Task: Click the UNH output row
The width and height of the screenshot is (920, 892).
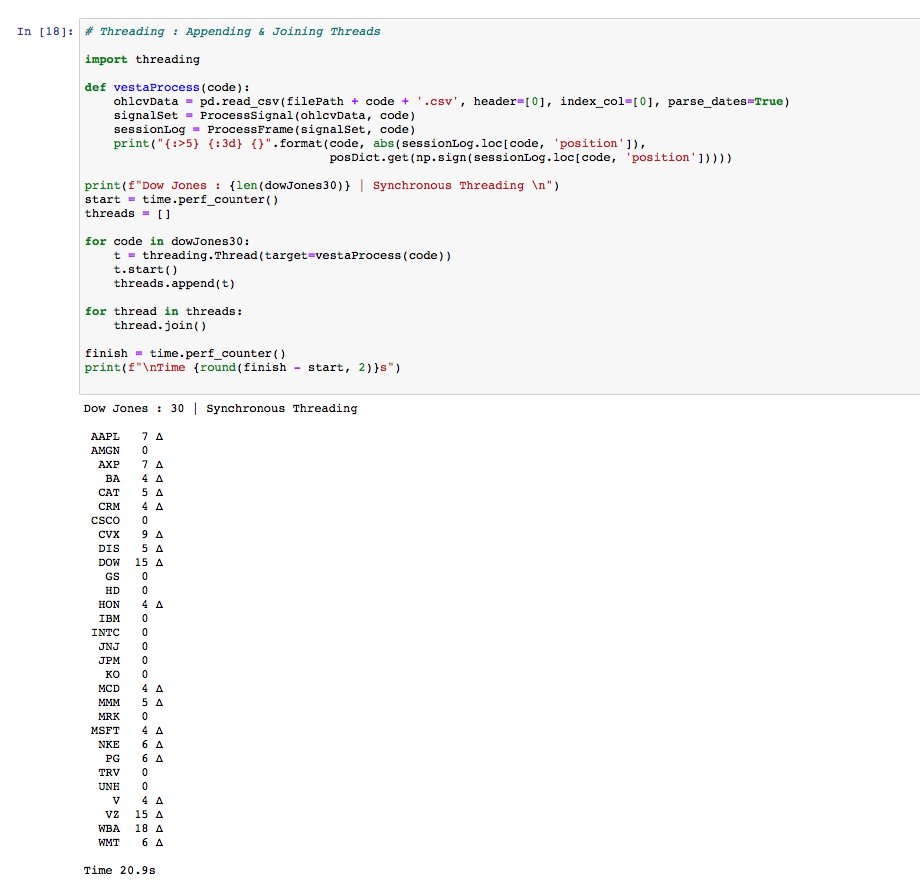Action: pos(123,787)
